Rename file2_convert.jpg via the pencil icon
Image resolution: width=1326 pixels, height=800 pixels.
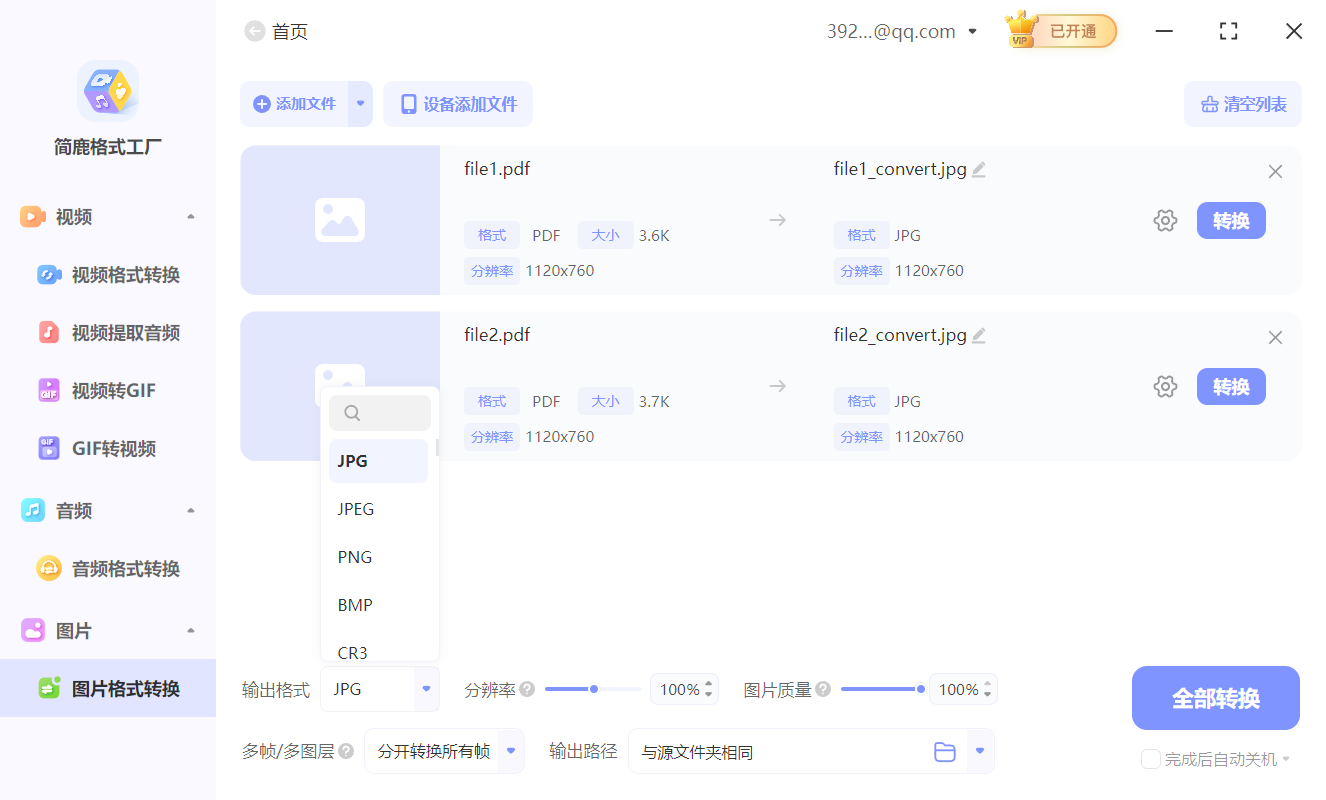coord(979,335)
